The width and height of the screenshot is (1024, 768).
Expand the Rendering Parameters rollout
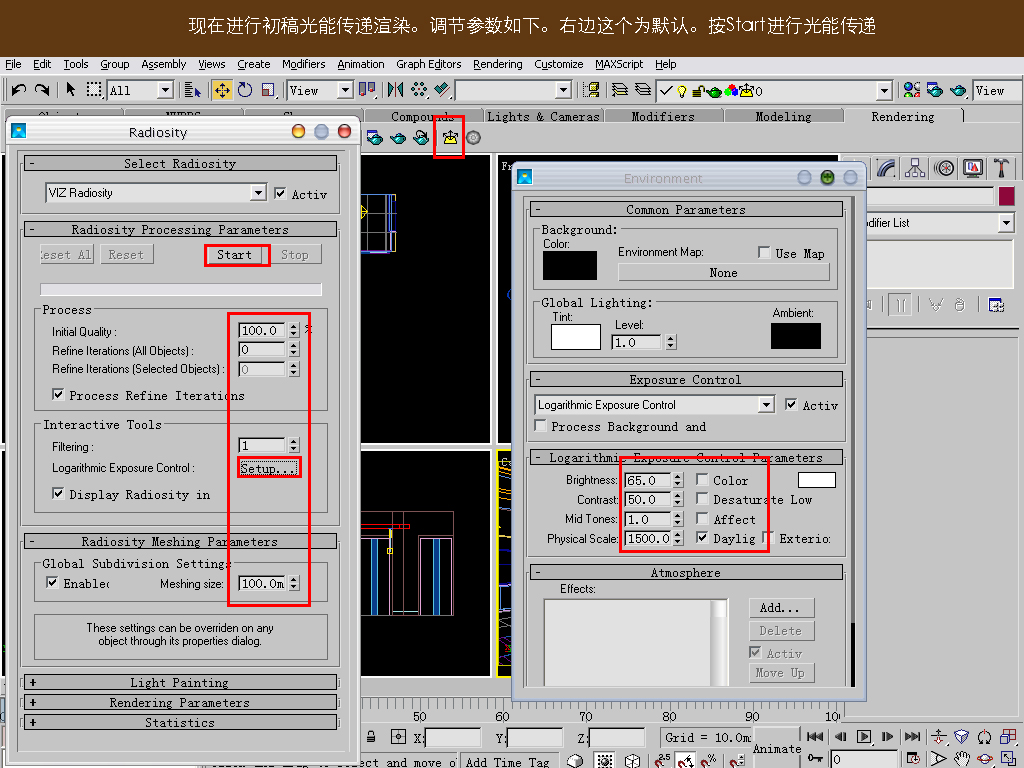click(x=180, y=703)
